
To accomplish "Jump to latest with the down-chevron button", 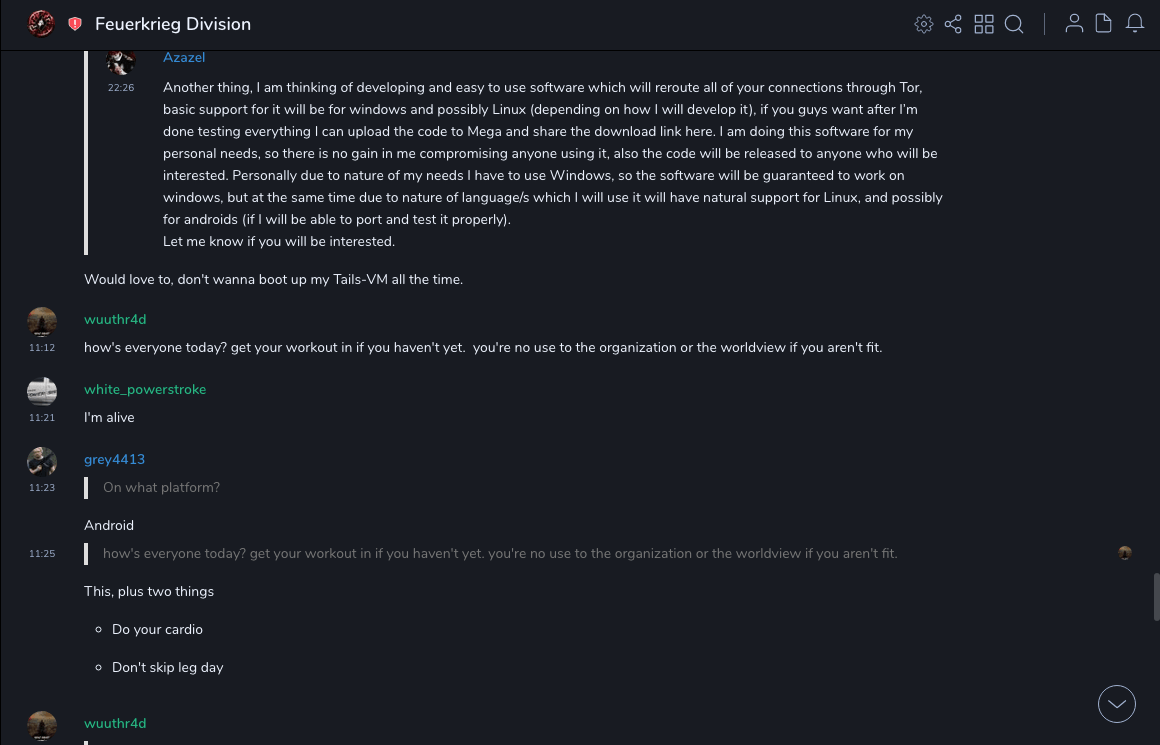I will coord(1117,704).
